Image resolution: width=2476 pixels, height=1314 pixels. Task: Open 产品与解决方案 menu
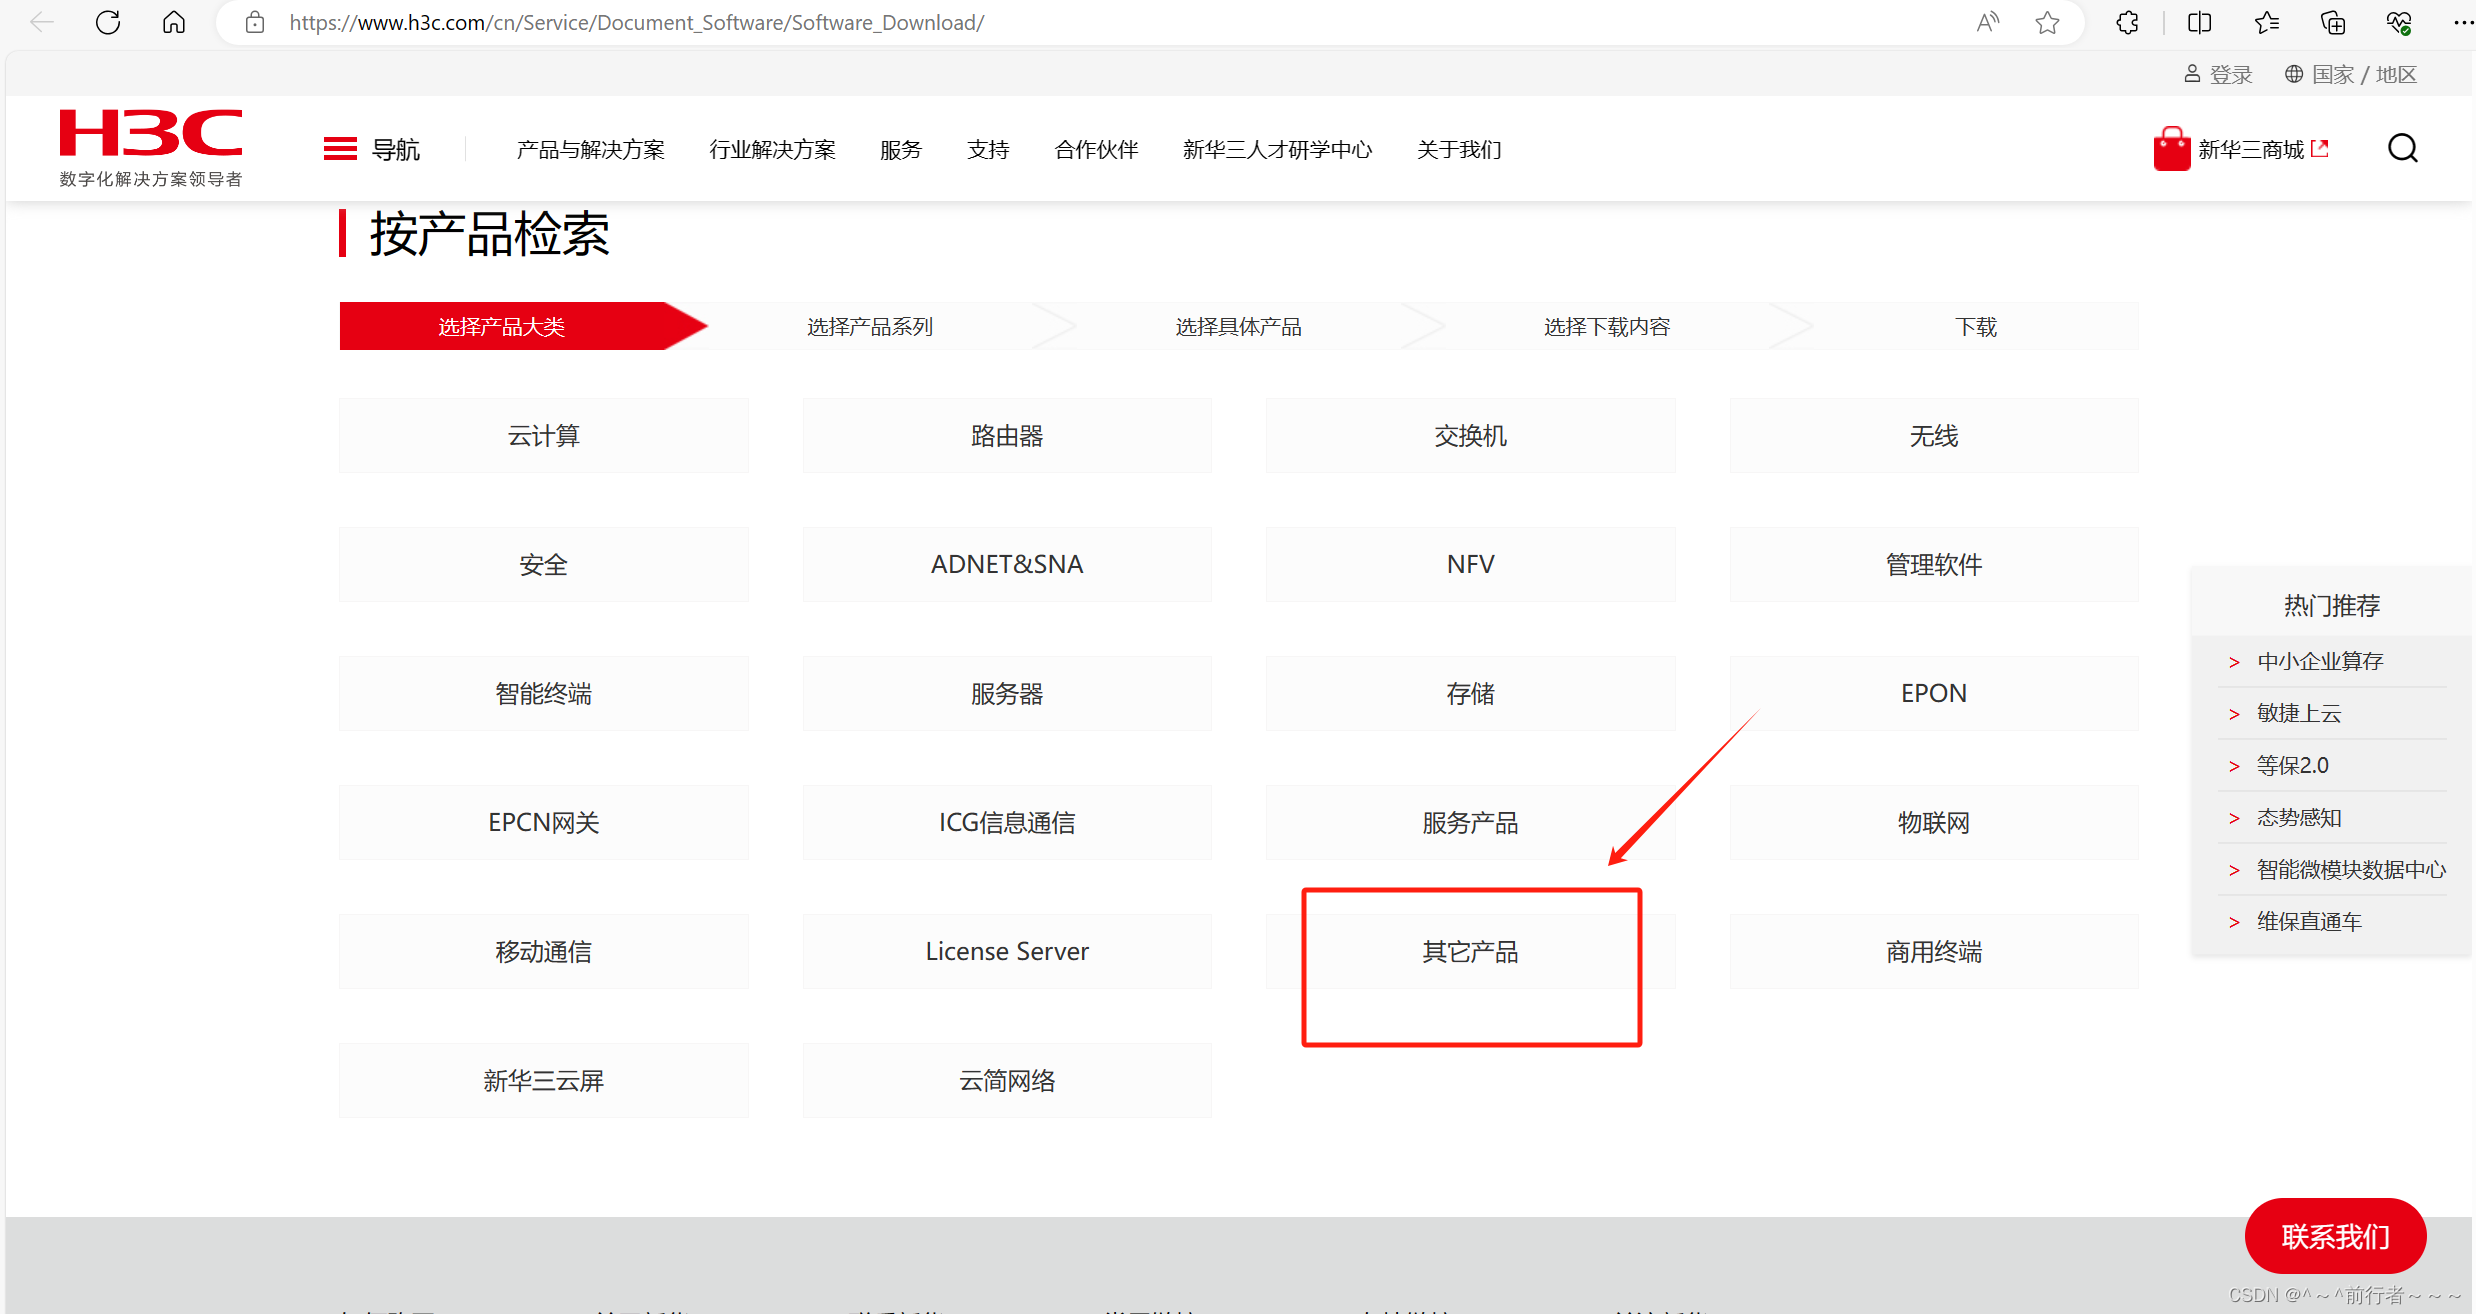click(590, 149)
